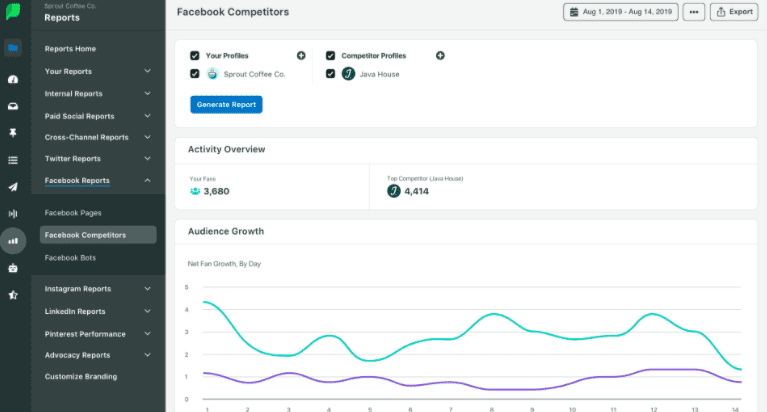Click the Generate Report button

[226, 104]
